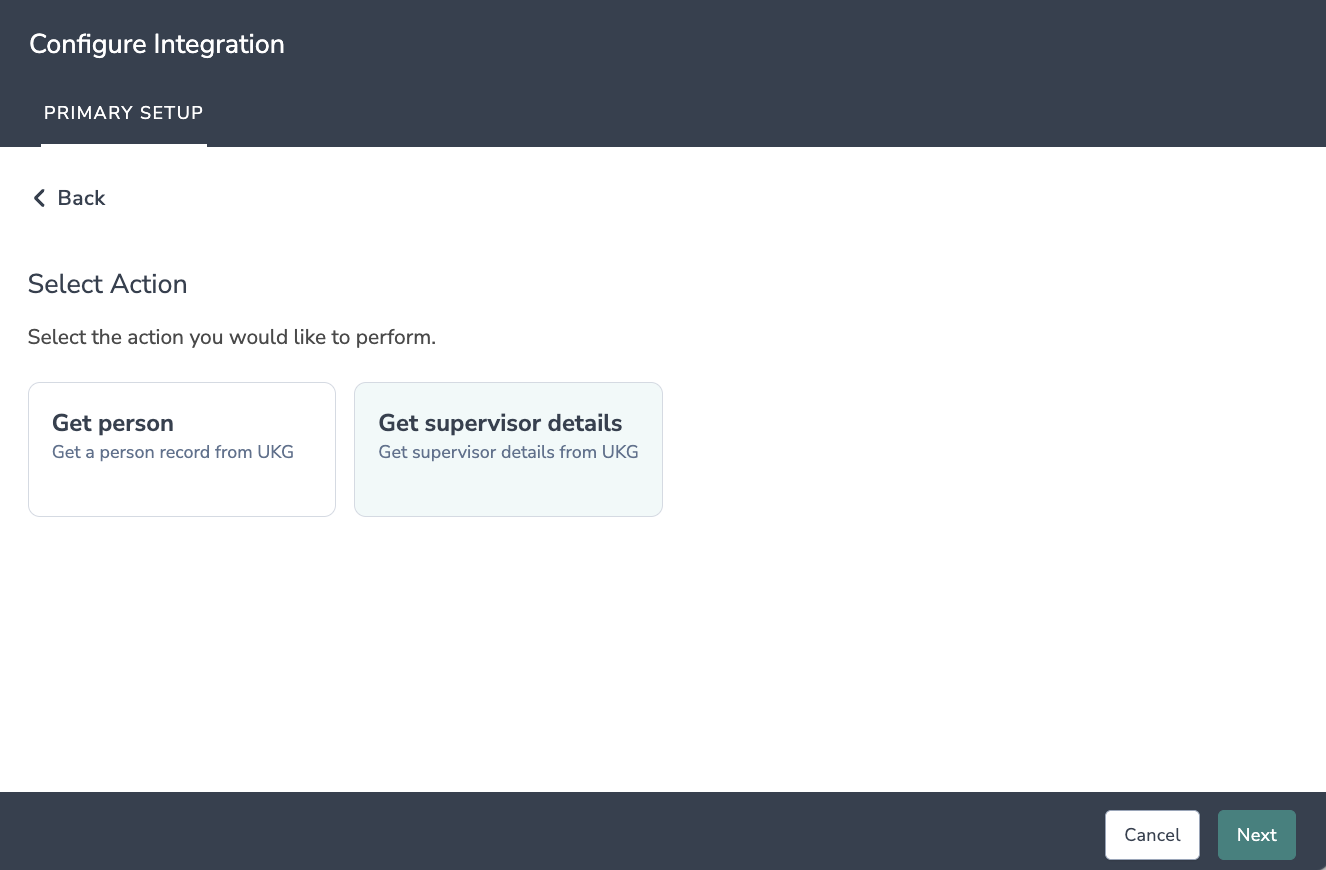Click empty space inside the highlighted supervisor card

tap(508, 490)
